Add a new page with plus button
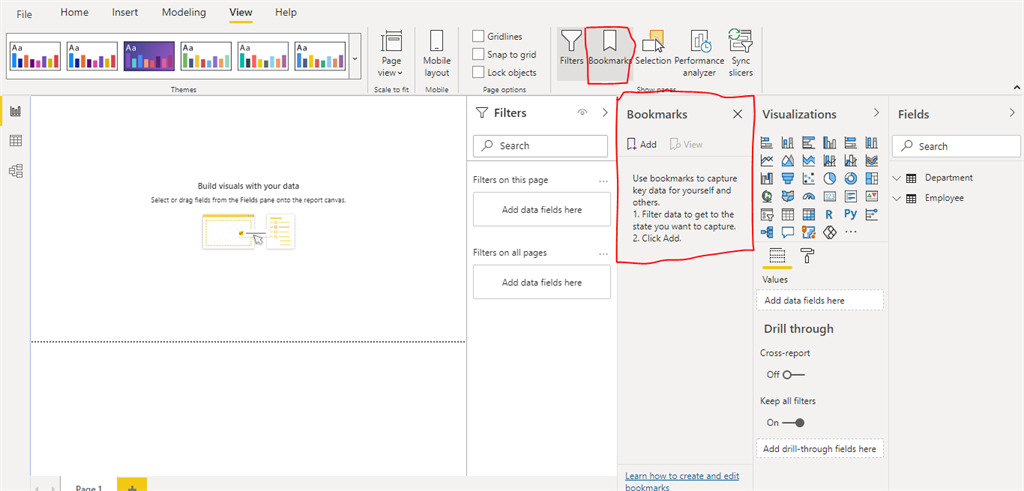Screen dimensions: 1024x491 coord(132,485)
